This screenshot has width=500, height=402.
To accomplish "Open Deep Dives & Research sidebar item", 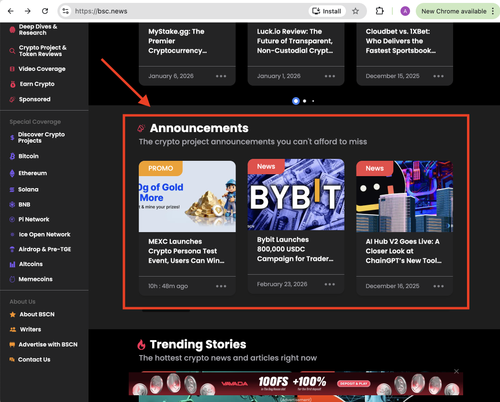I will [x=38, y=30].
